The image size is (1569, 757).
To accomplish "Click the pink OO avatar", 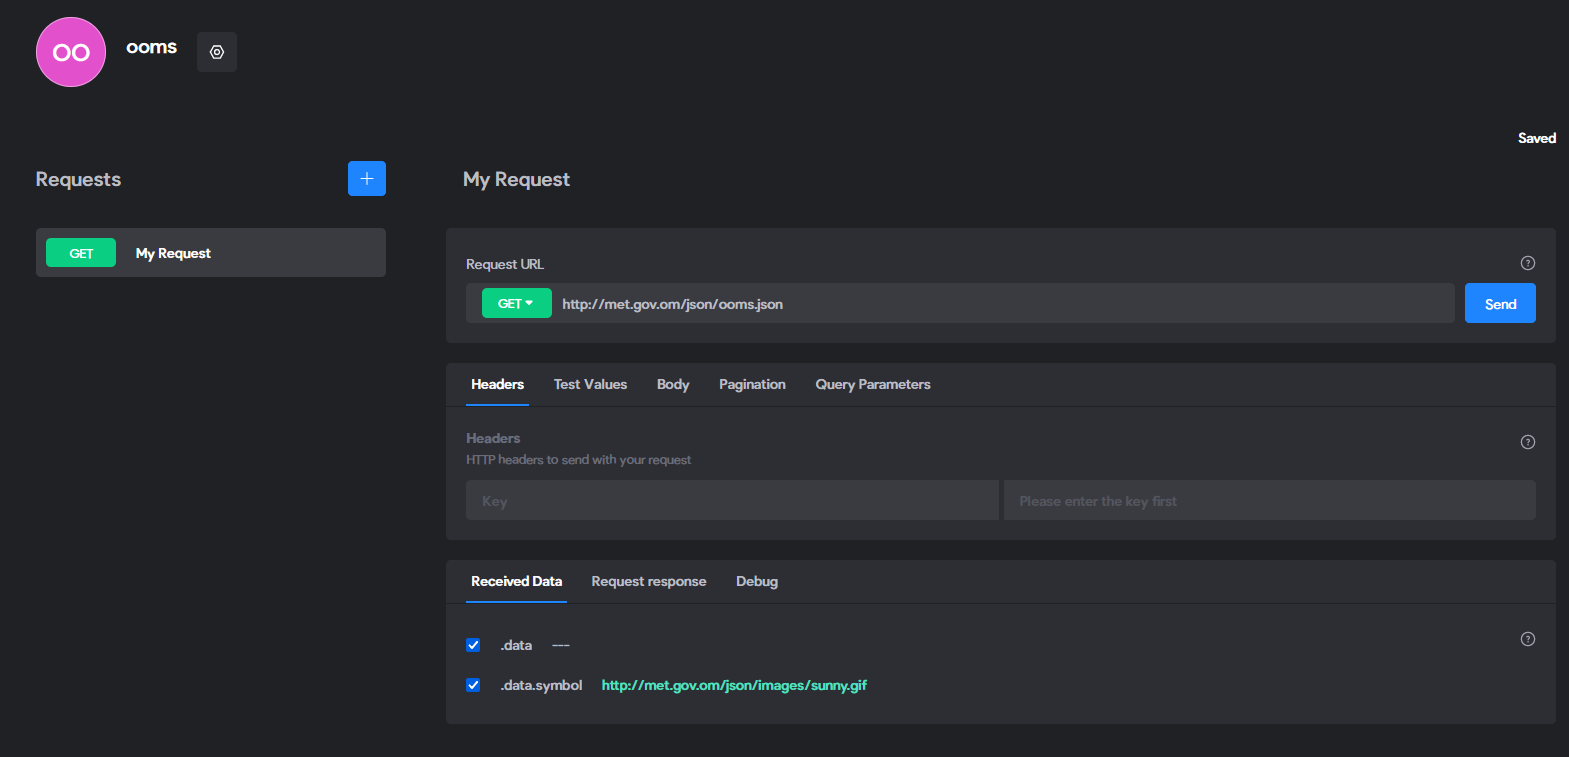I will pos(71,52).
